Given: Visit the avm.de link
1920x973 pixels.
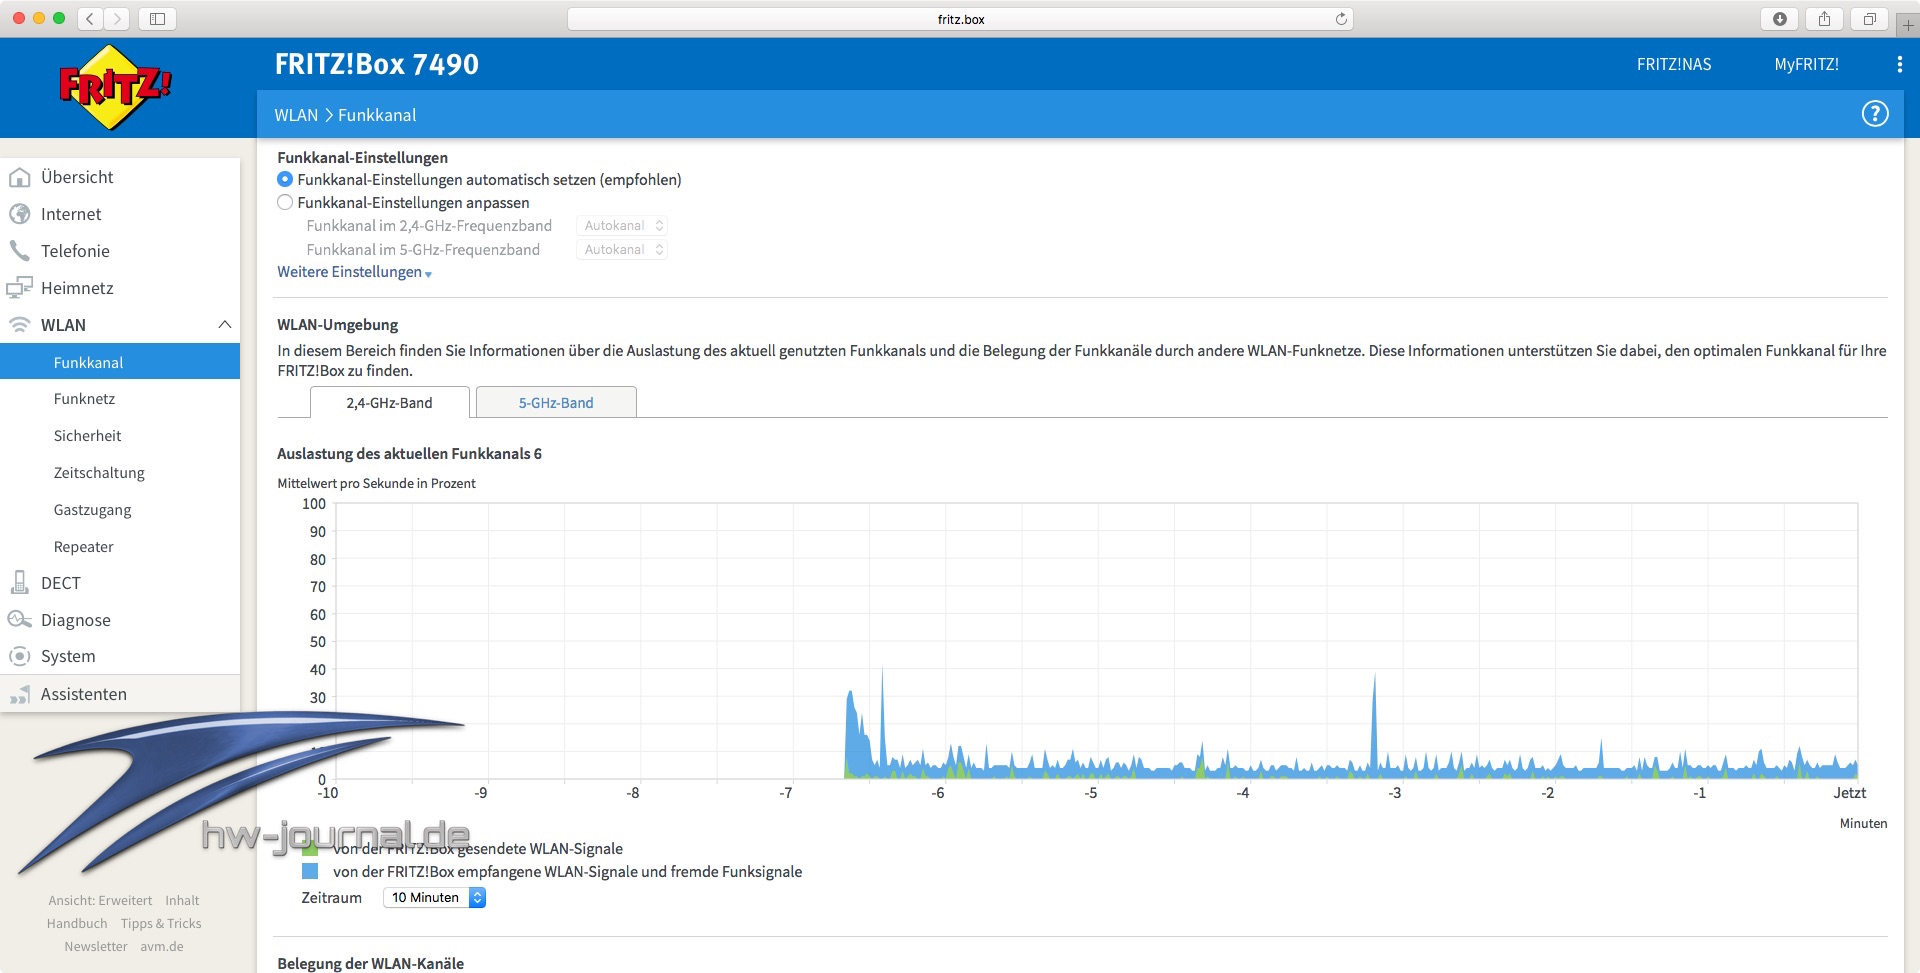Looking at the screenshot, I should click(x=162, y=947).
